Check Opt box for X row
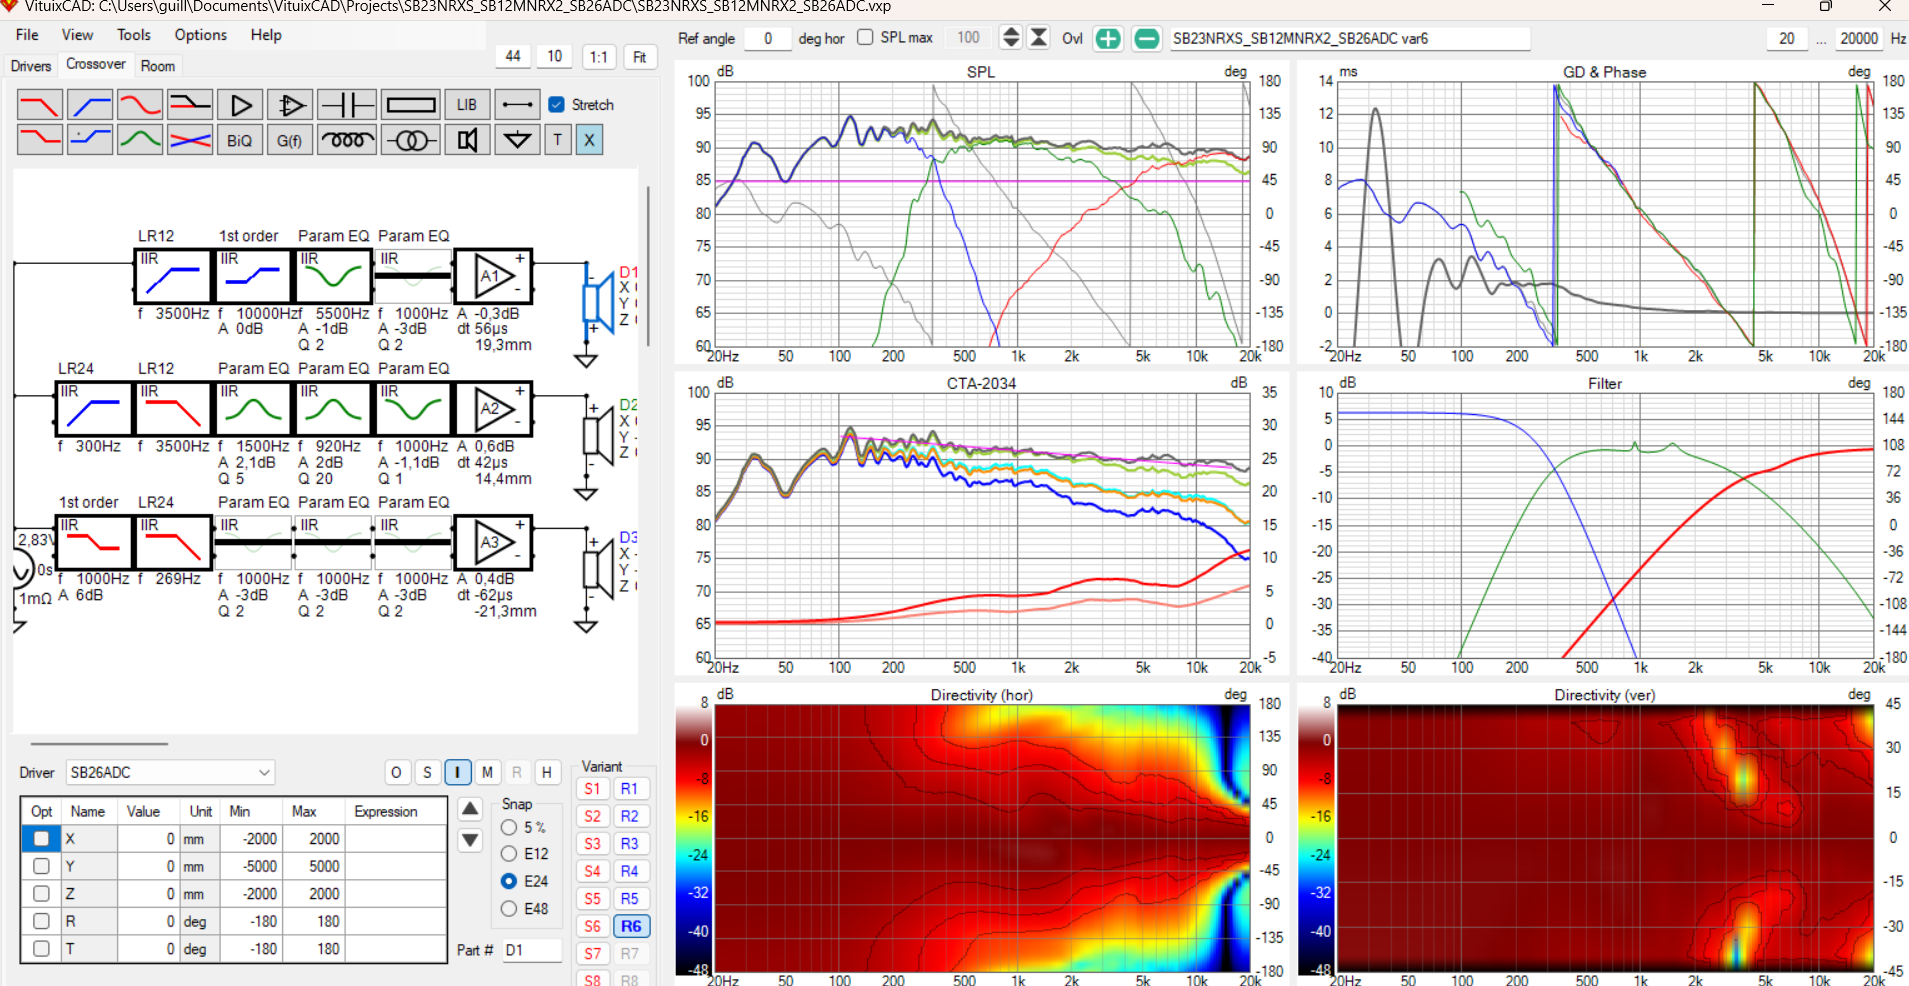 (x=41, y=839)
